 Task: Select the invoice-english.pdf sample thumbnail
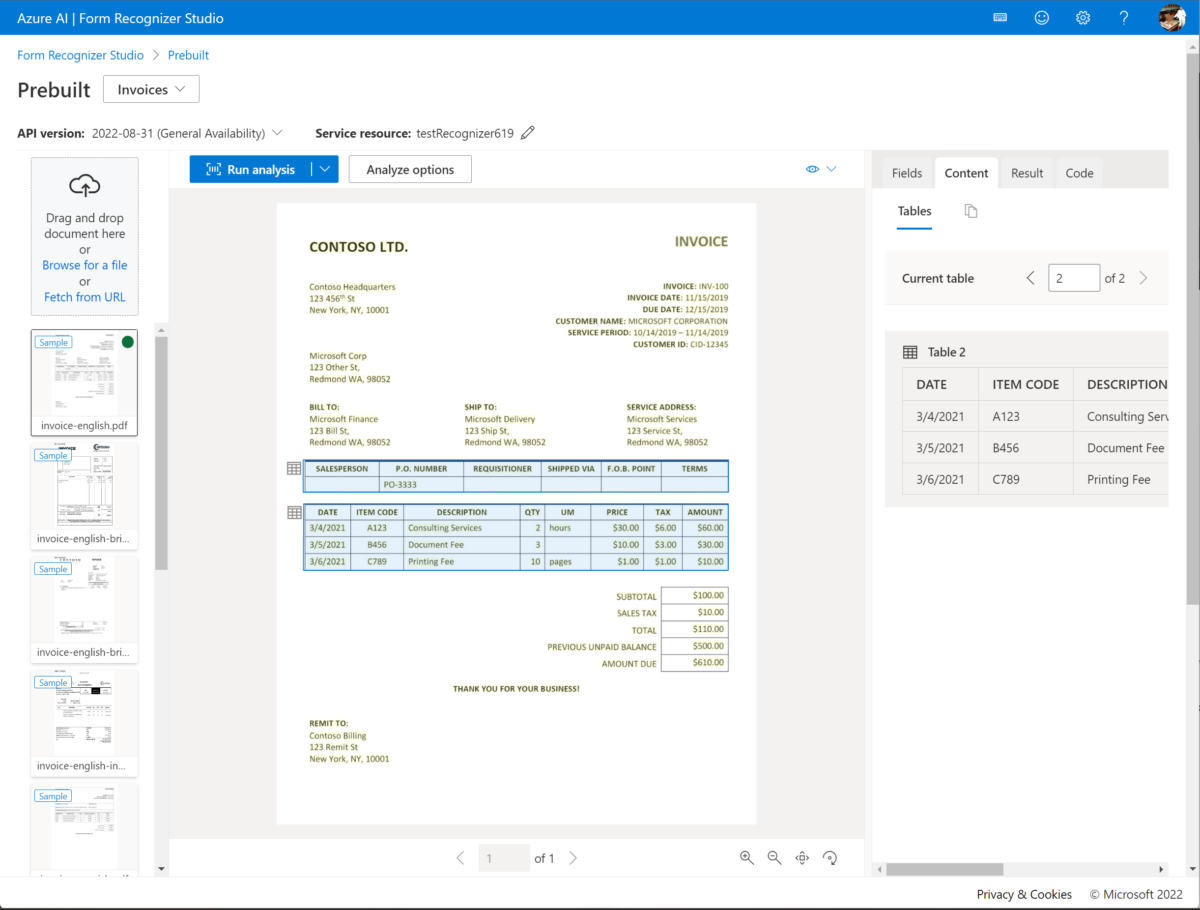84,383
